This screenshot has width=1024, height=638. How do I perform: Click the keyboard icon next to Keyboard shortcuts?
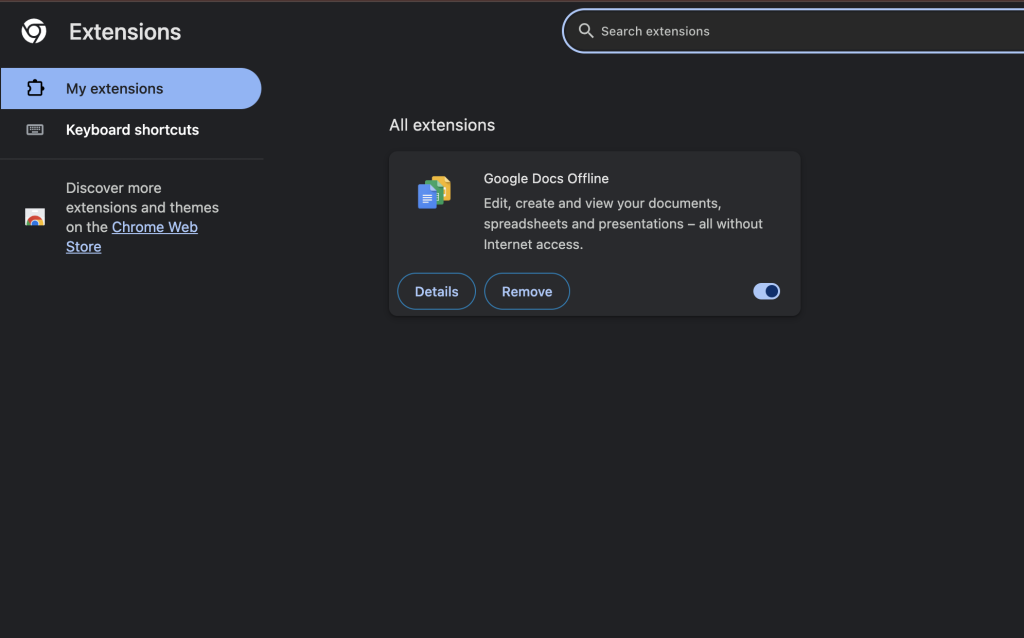click(x=36, y=129)
